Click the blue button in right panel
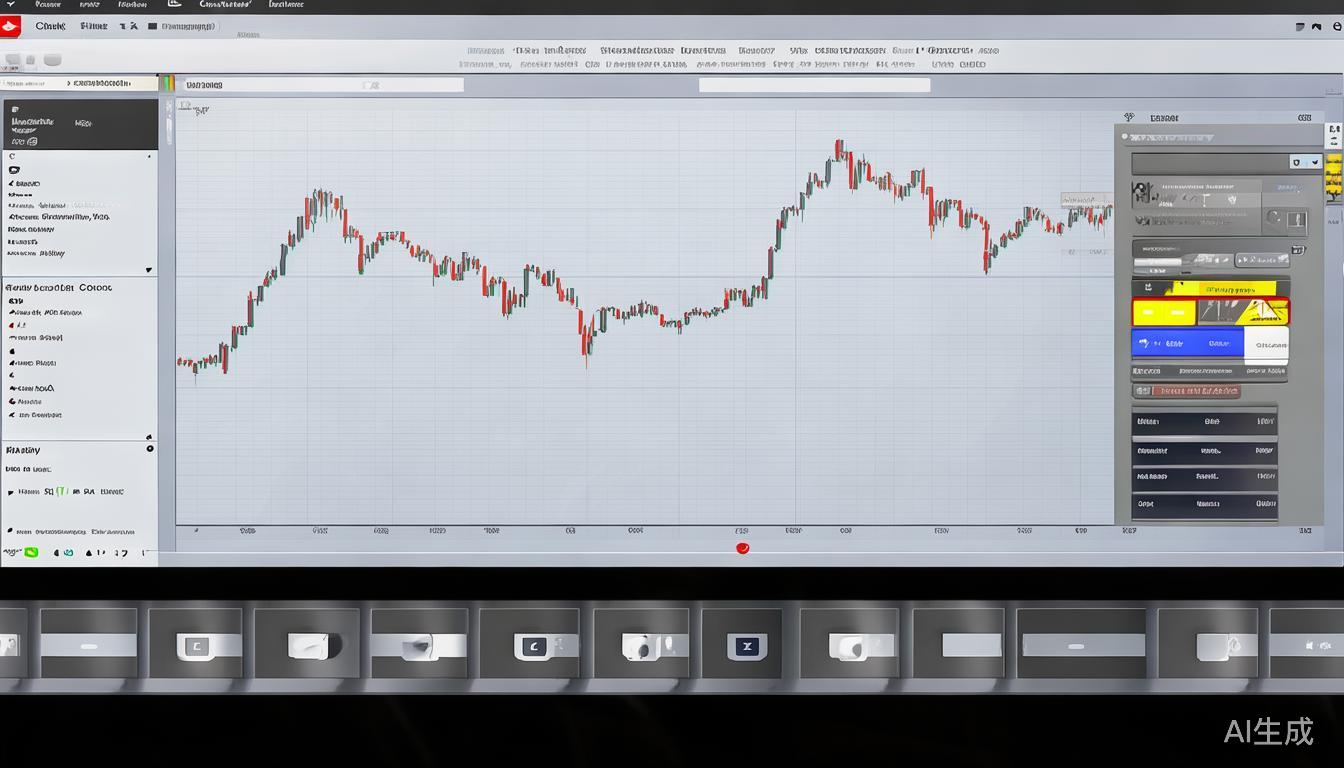The height and width of the screenshot is (768, 1344). click(x=1186, y=343)
